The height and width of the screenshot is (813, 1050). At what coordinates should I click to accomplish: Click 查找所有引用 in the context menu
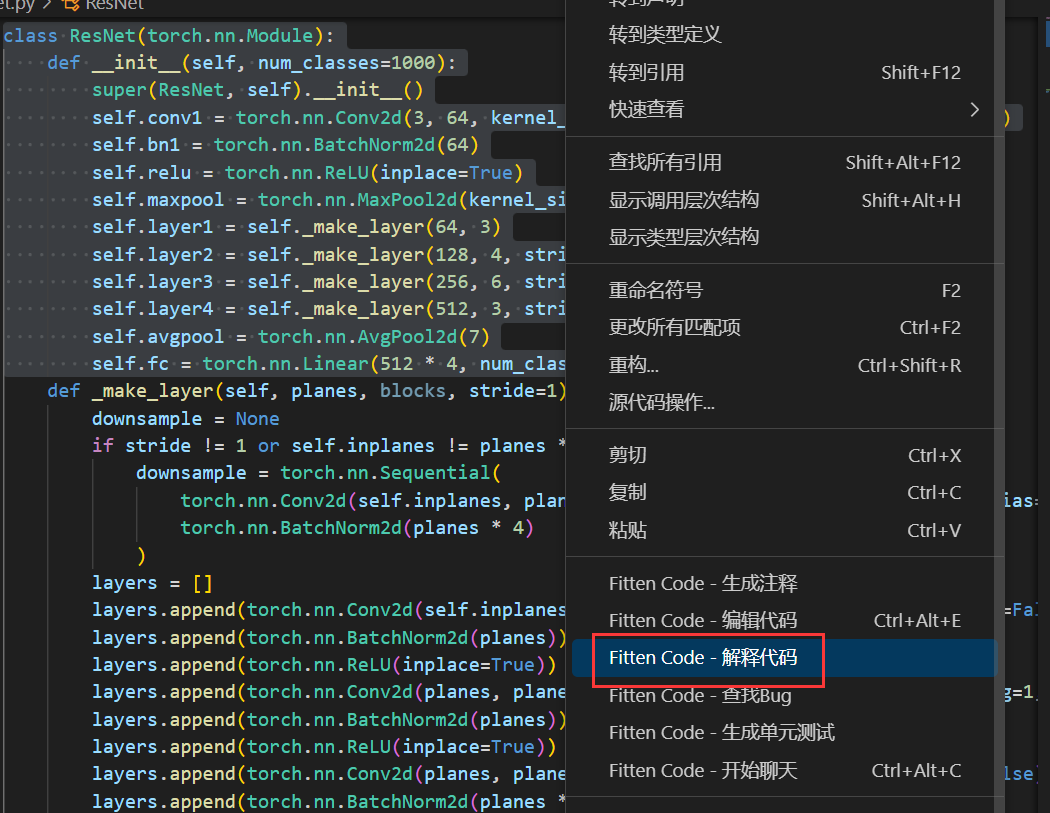(x=665, y=162)
